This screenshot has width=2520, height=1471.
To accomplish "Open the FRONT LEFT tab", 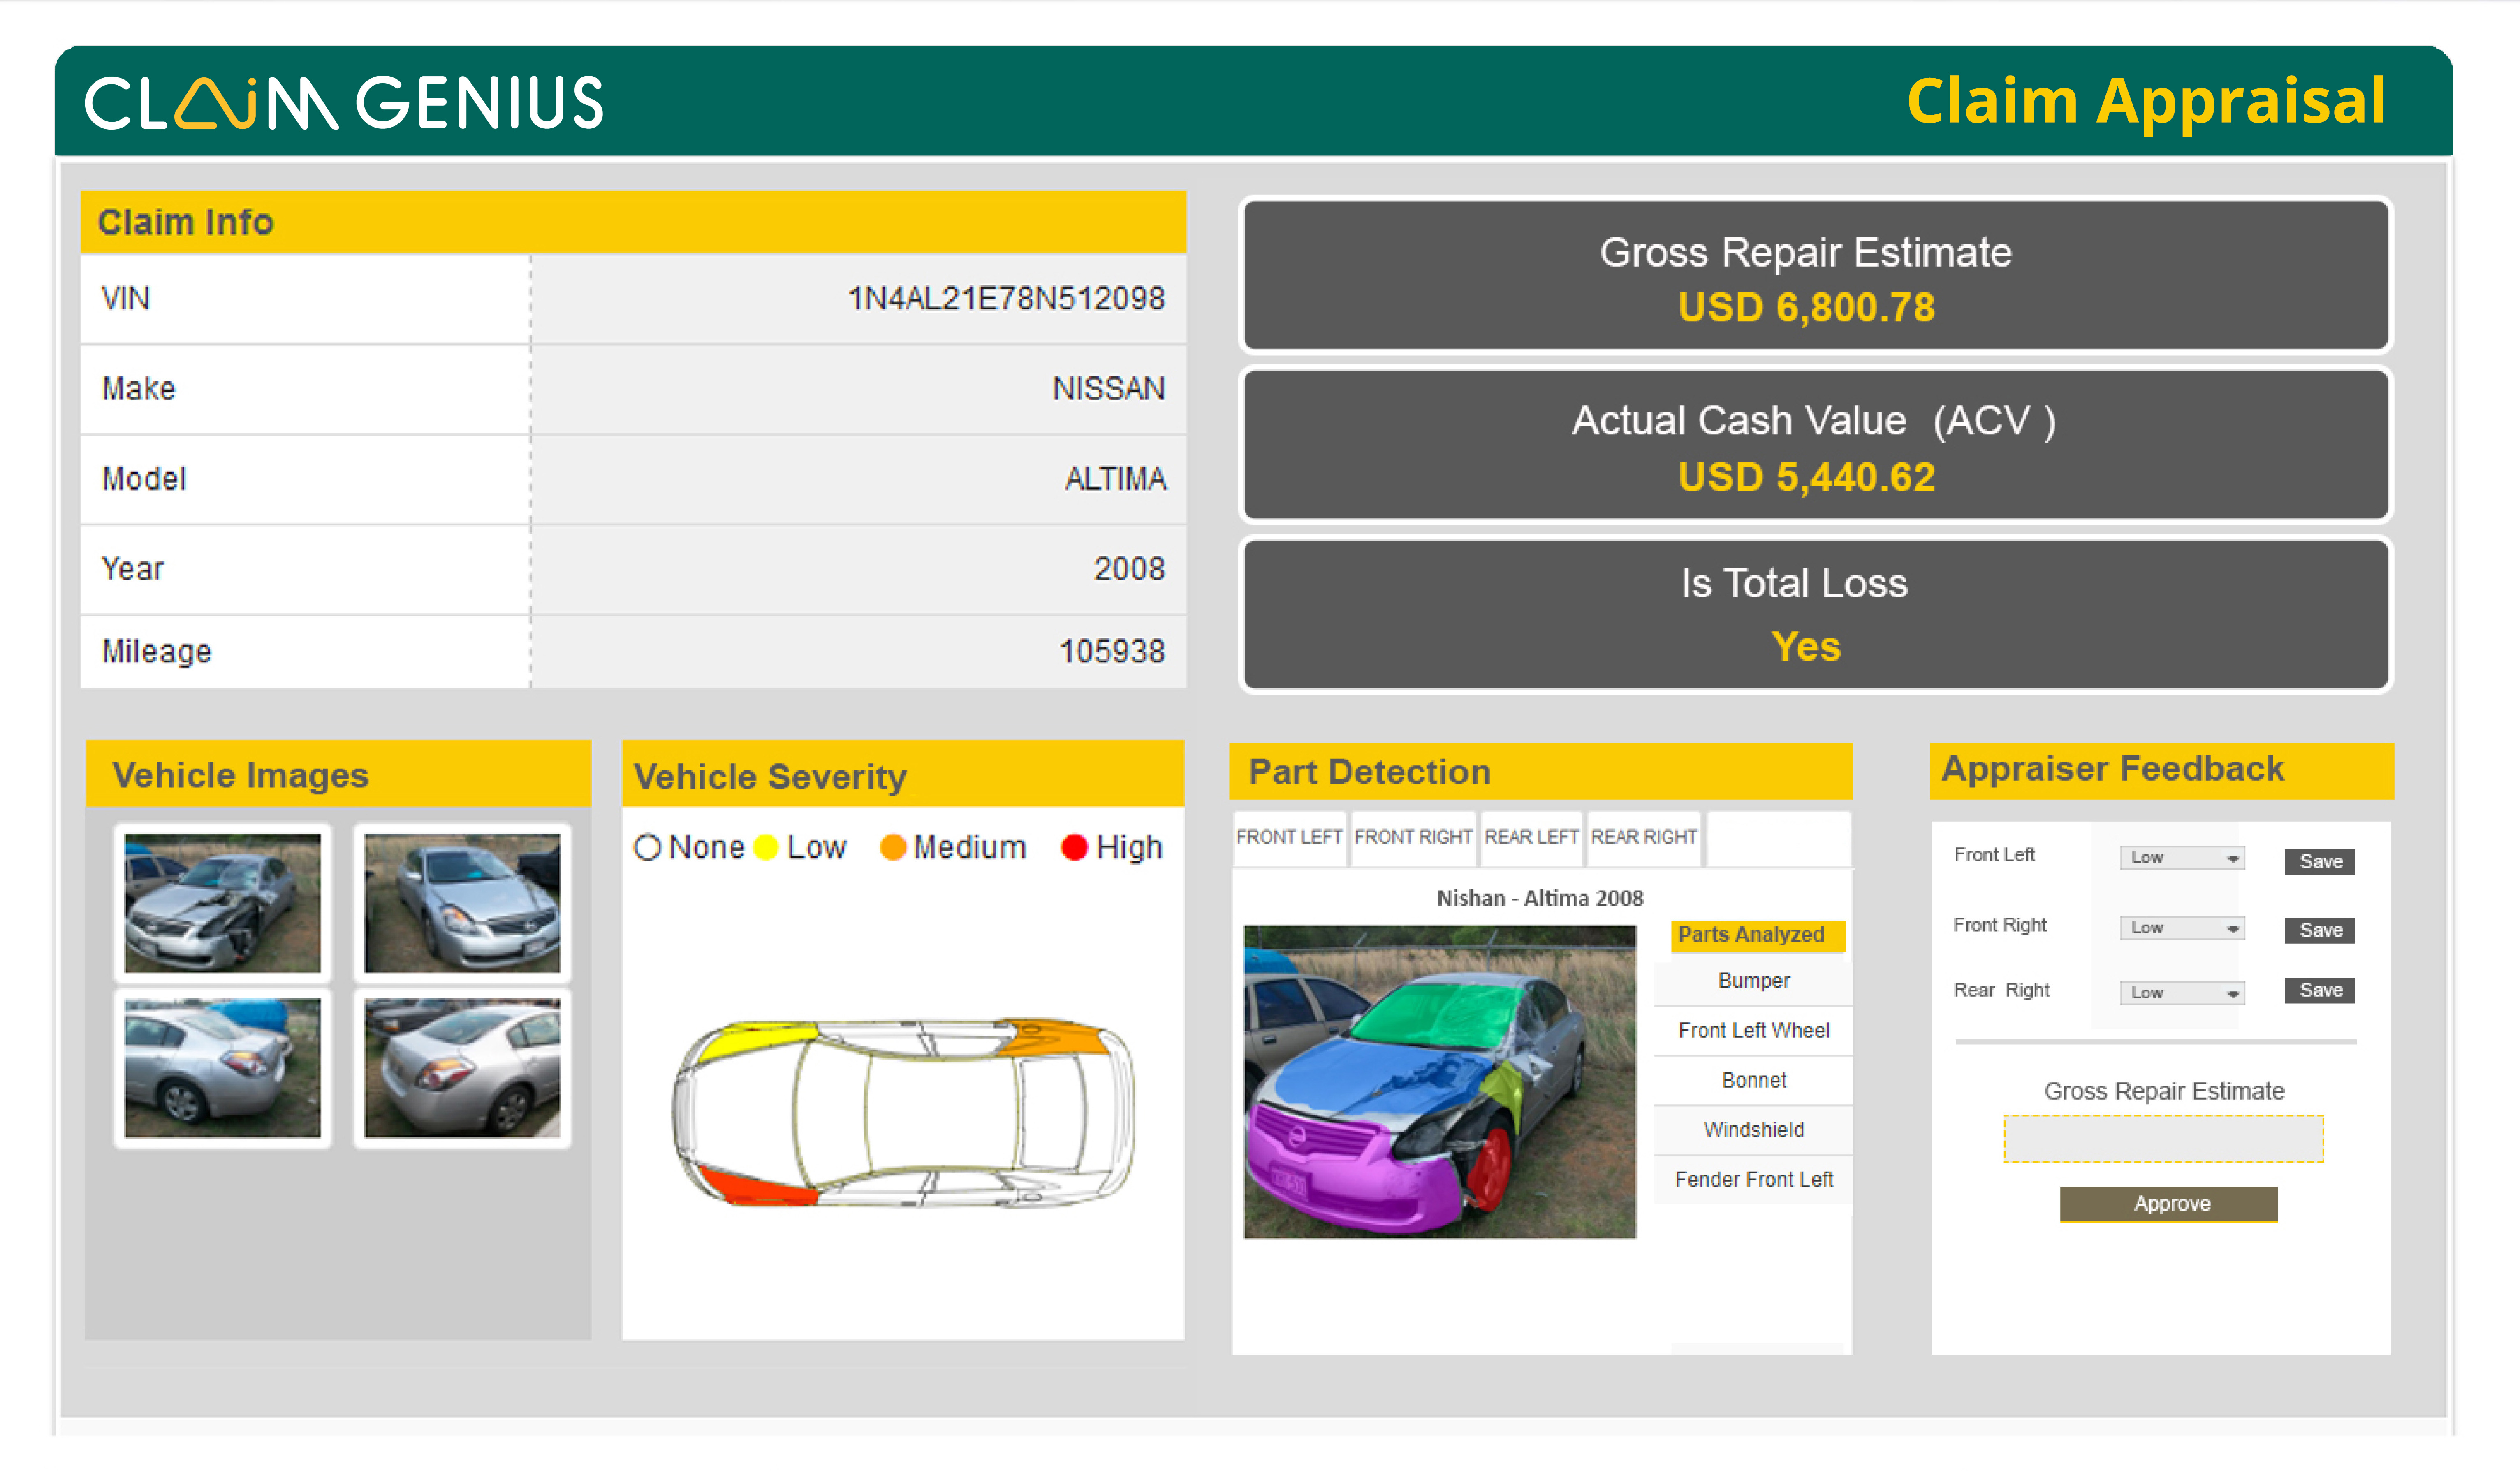I will click(x=1289, y=837).
